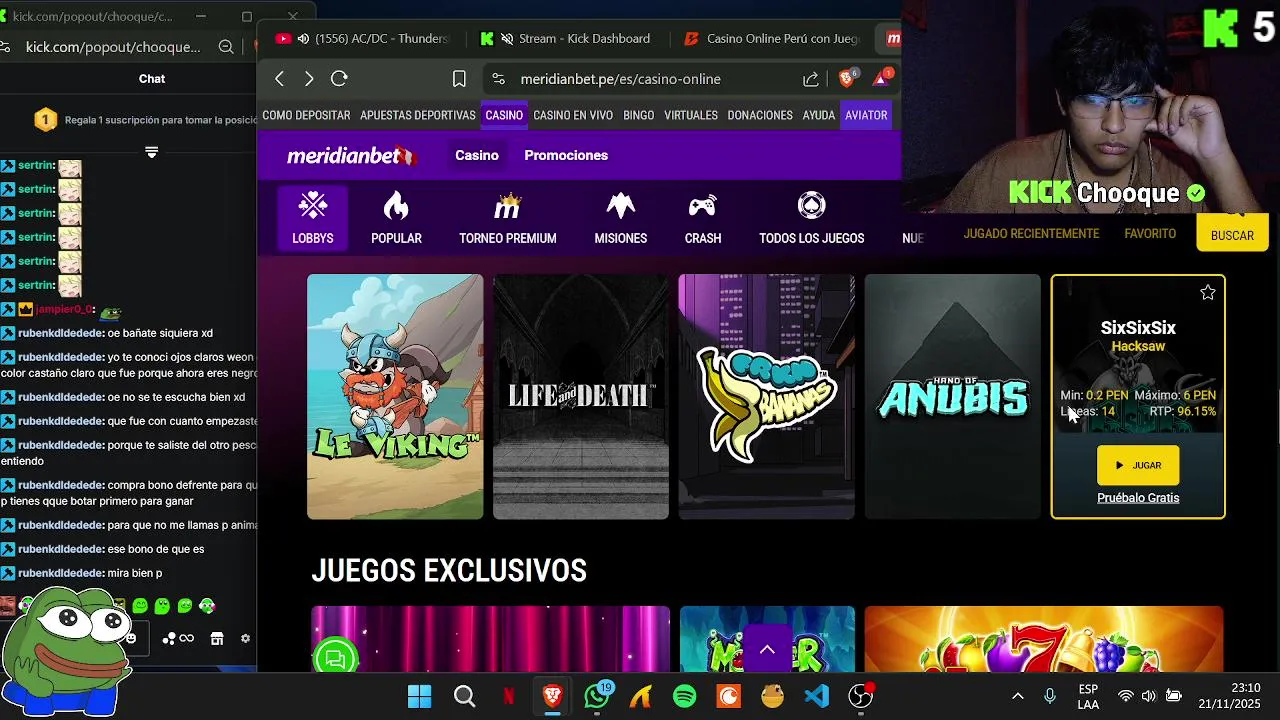Viewport: 1280px width, 720px height.
Task: Open the COMO DEPOSITAR menu item
Action: (306, 115)
